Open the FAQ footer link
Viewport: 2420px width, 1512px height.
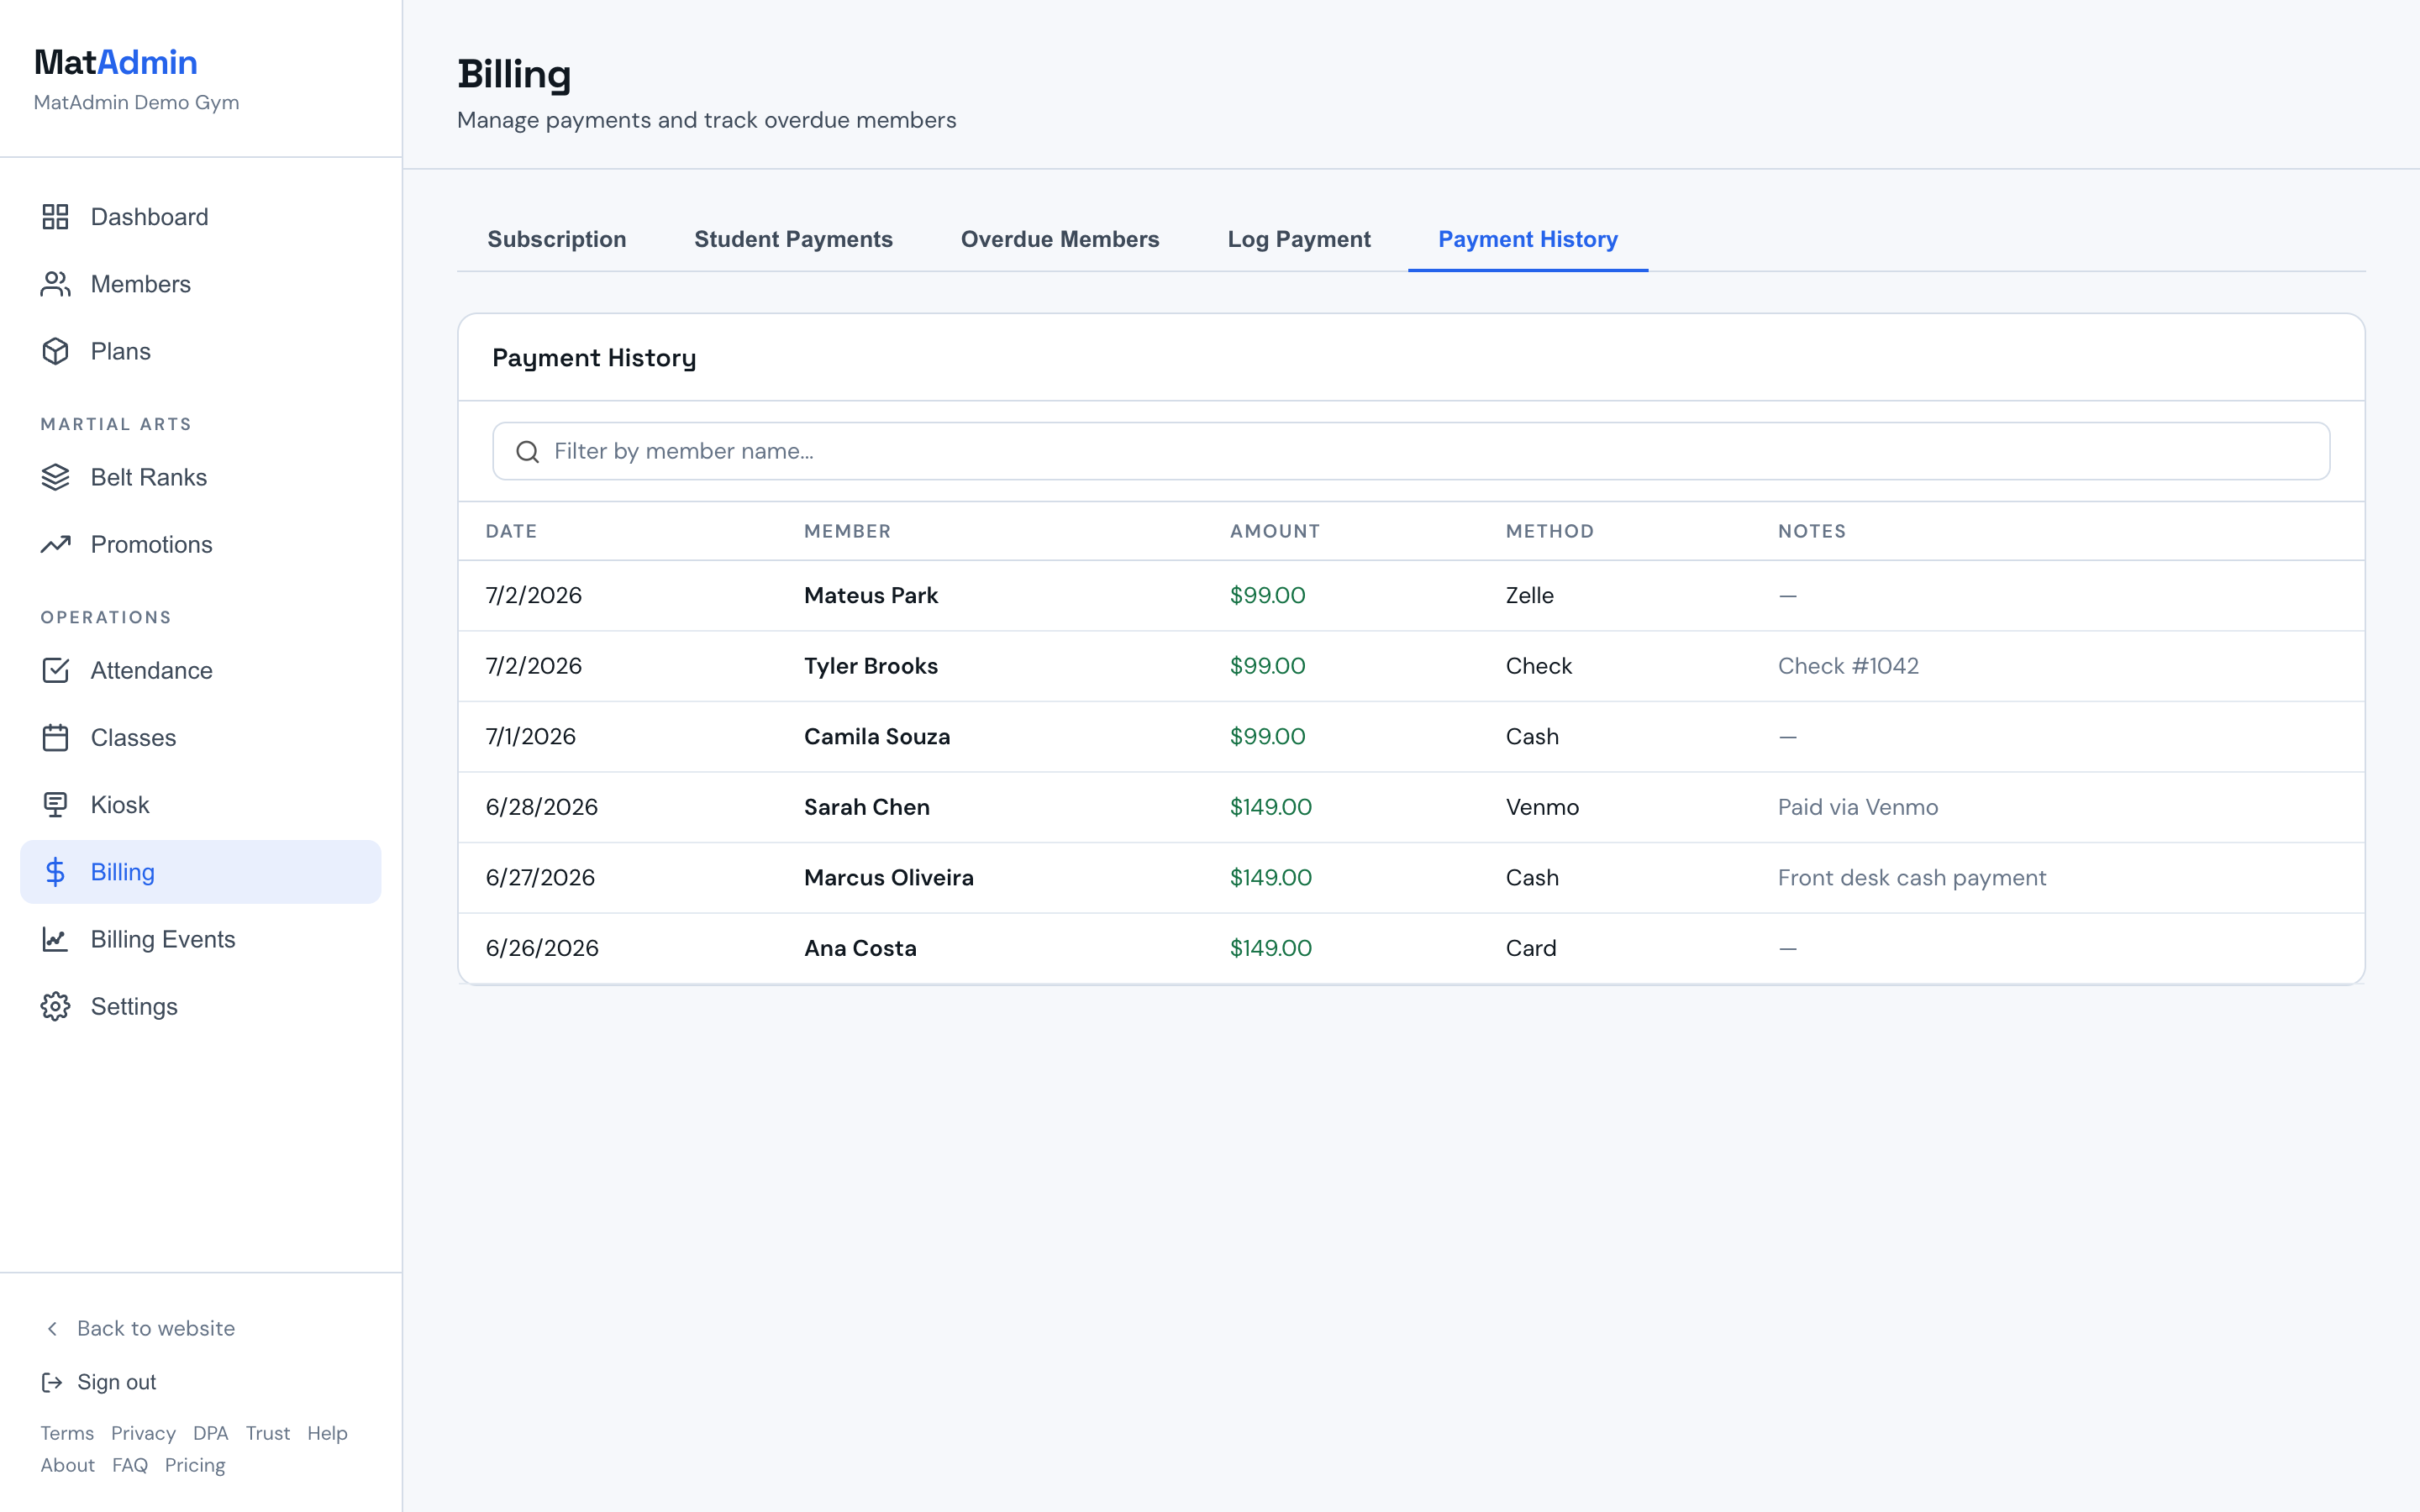(x=129, y=1465)
